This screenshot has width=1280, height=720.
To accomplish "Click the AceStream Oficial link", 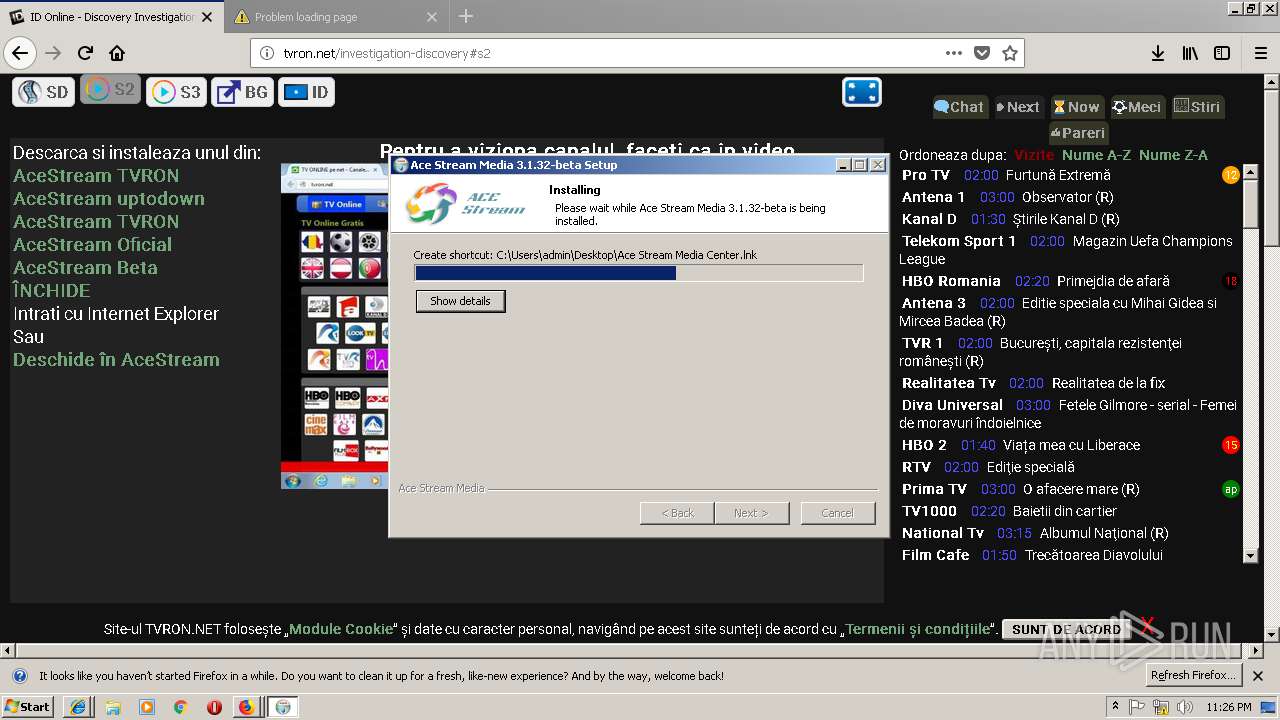I will [x=92, y=245].
